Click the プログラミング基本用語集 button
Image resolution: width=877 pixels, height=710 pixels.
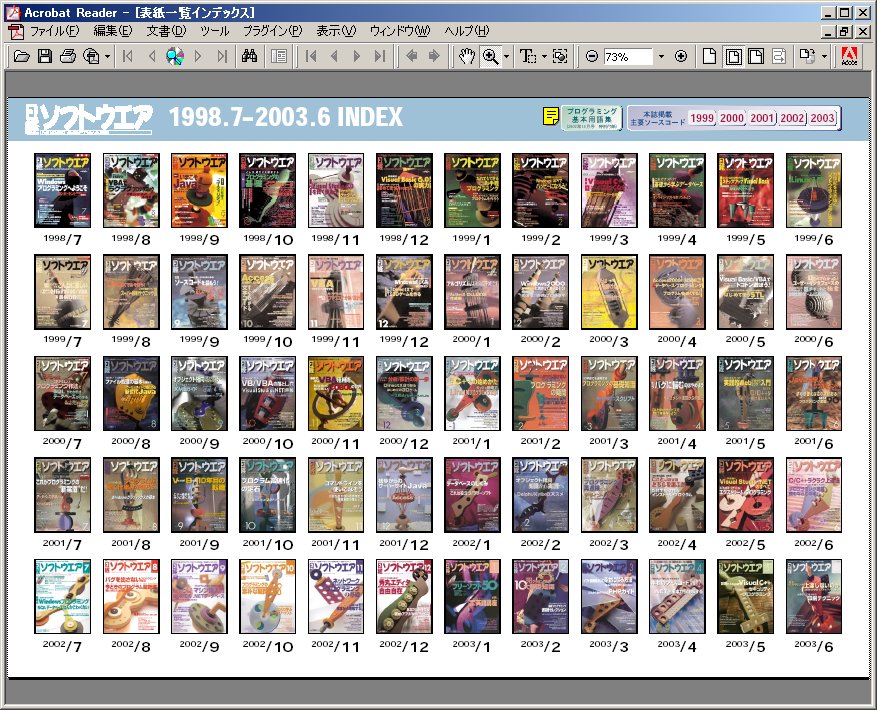point(592,118)
